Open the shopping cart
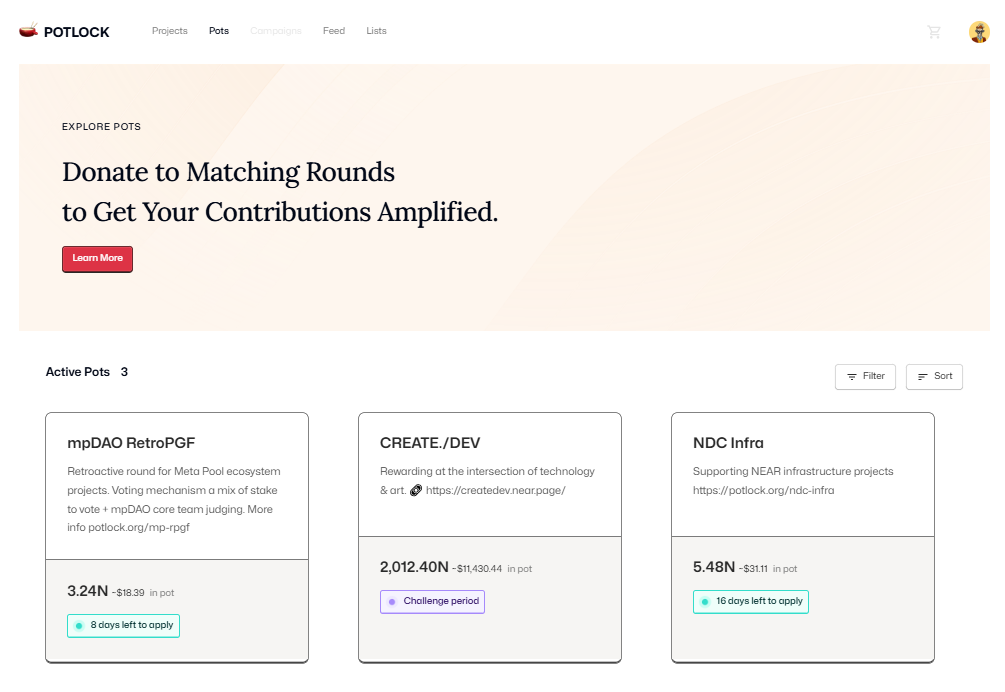1005x692 pixels. [934, 32]
